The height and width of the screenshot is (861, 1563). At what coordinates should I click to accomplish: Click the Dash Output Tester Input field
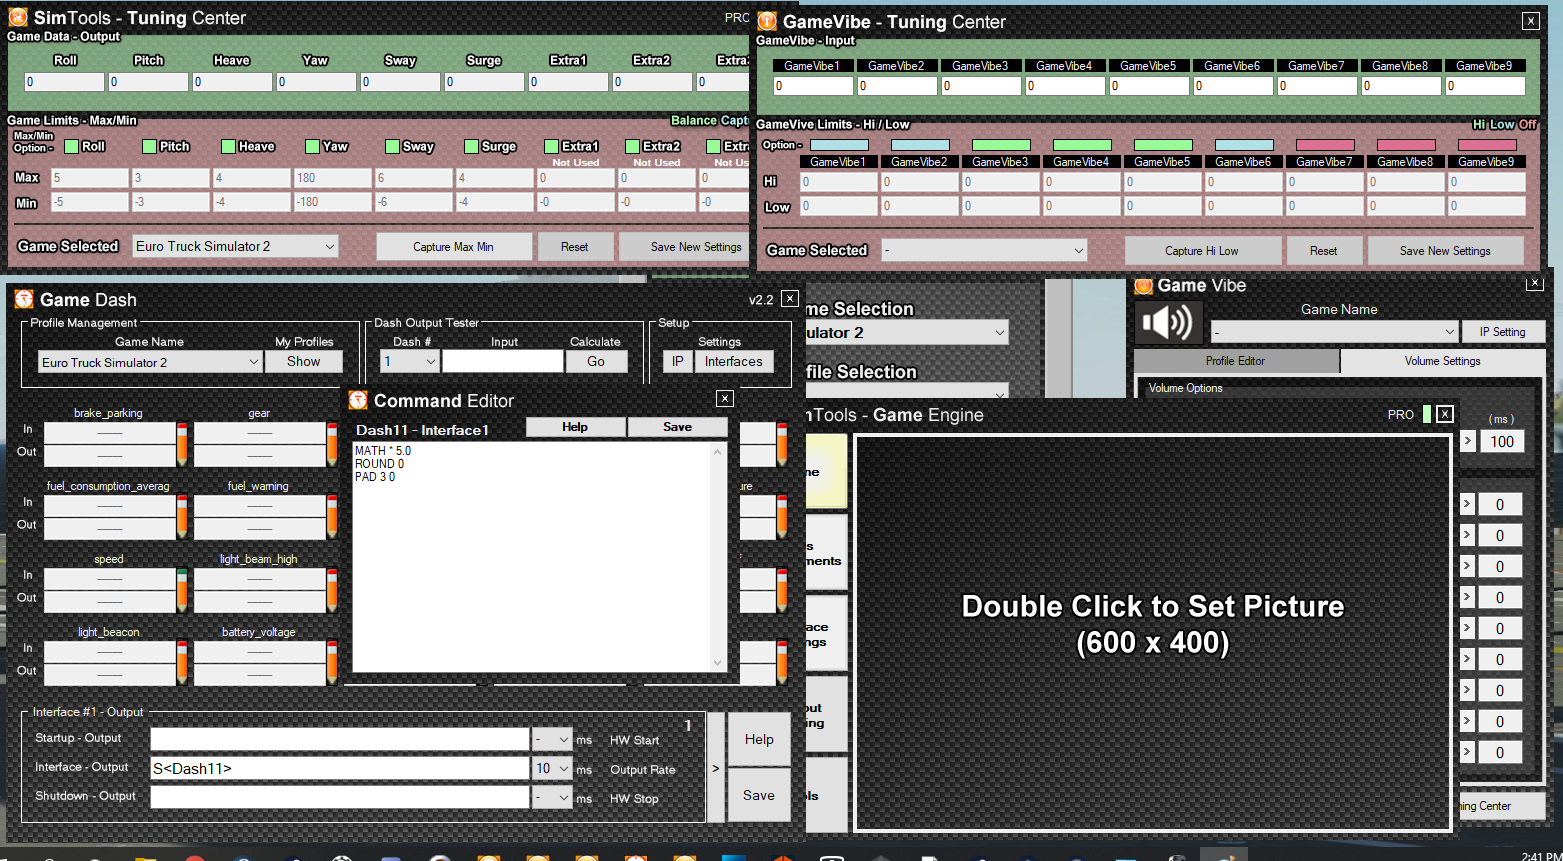503,361
